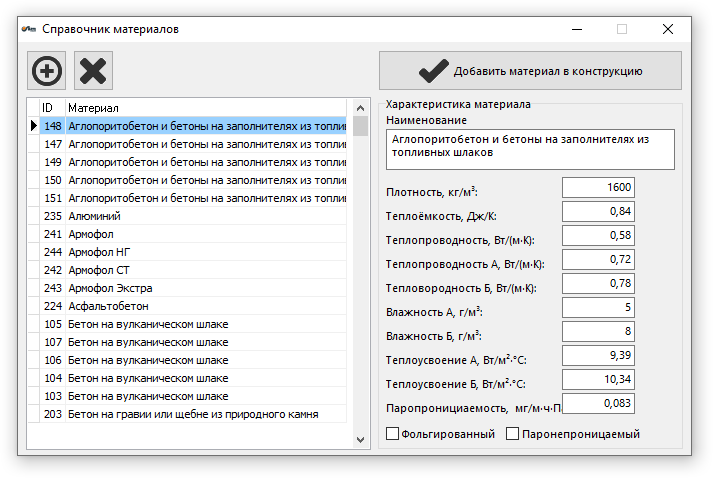713x478 pixels.
Task: Close the Справочник материалов window
Action: (x=668, y=29)
